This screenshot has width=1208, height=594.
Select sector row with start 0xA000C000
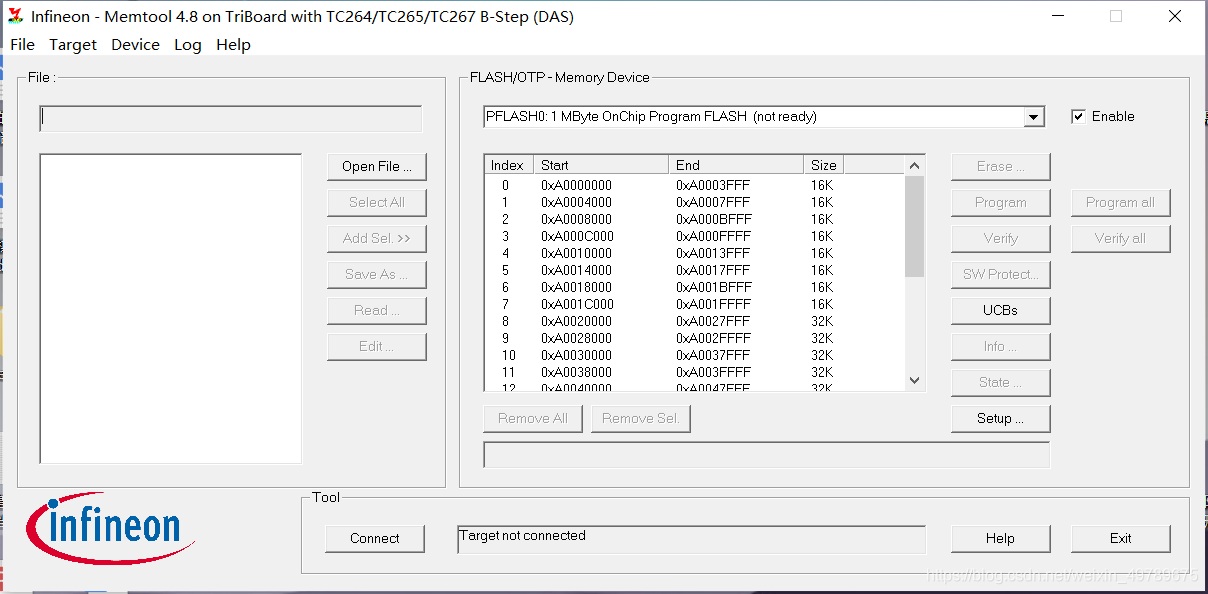[x=695, y=237]
